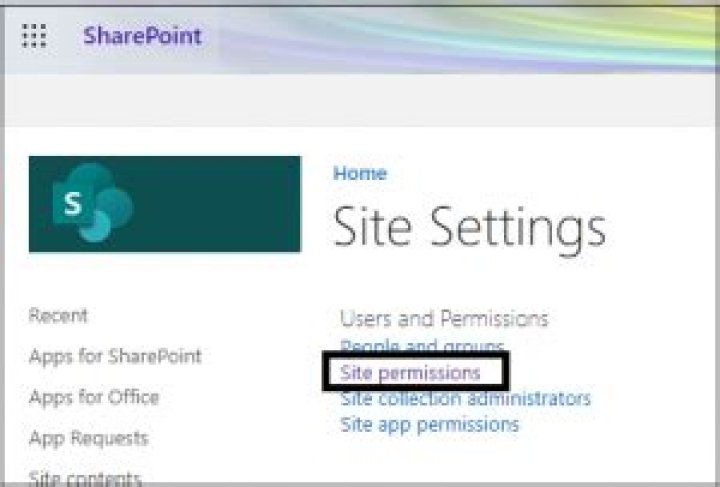Open the highlighted Site permissions link
This screenshot has width=720, height=487.
click(x=410, y=373)
